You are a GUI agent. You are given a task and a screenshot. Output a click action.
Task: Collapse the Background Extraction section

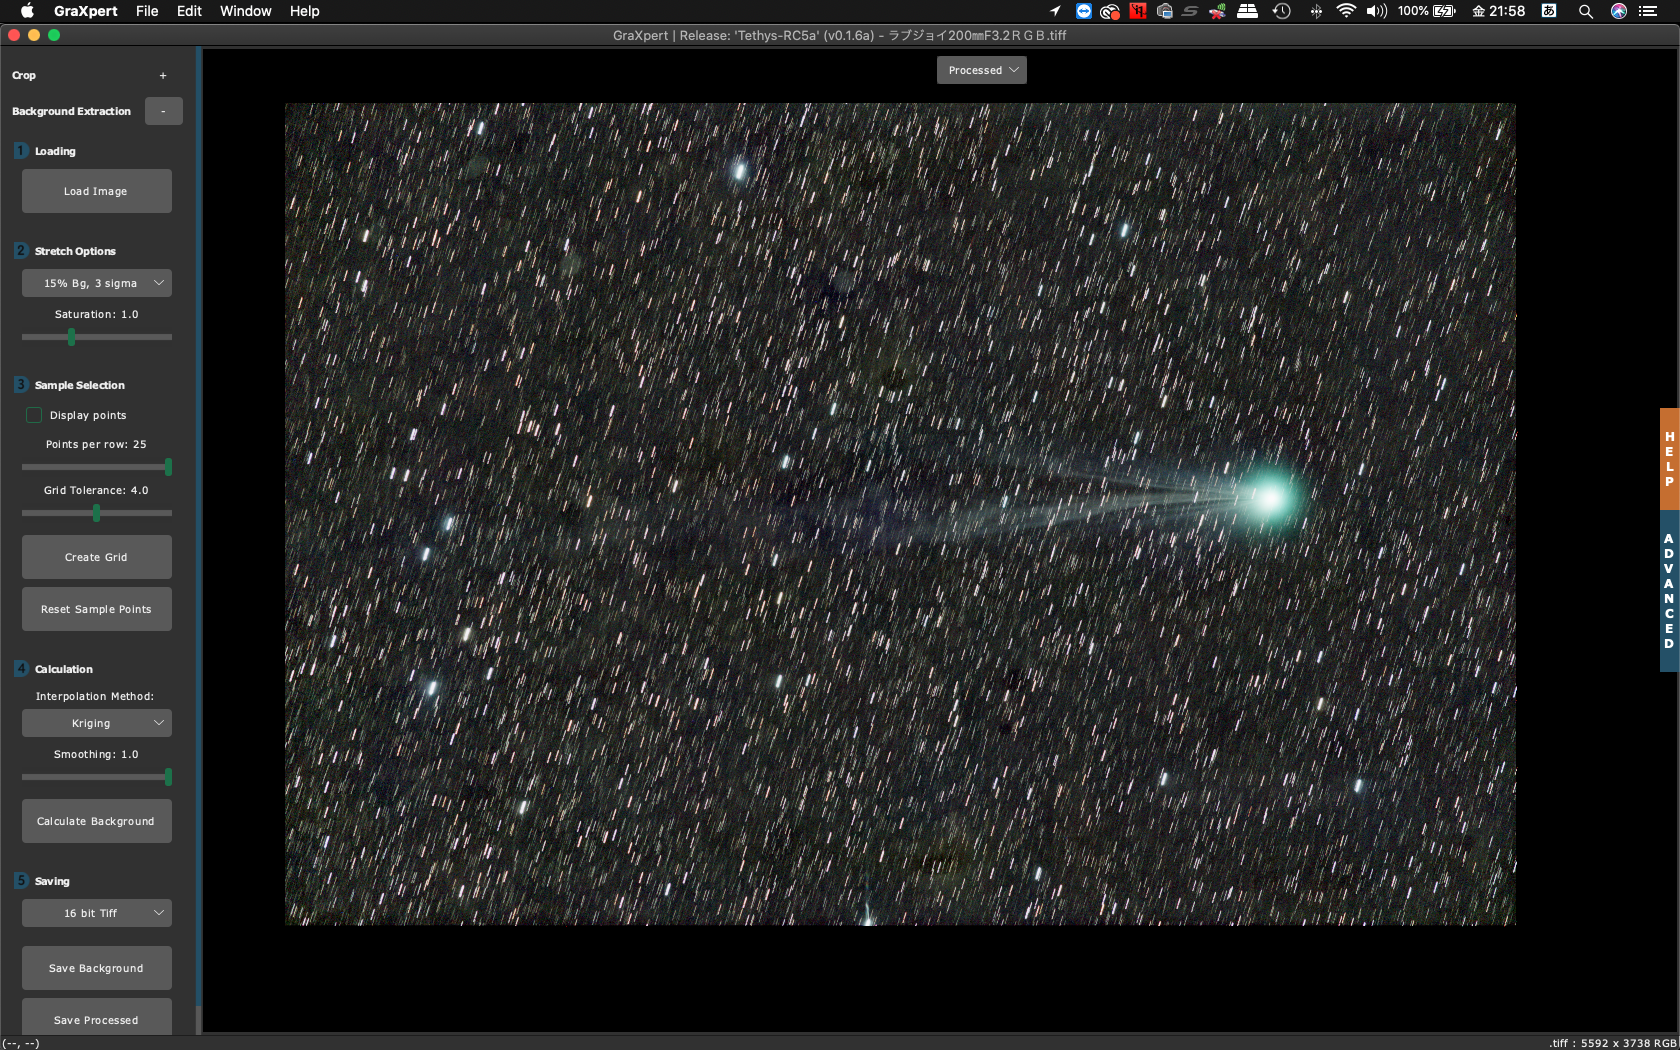pos(163,111)
